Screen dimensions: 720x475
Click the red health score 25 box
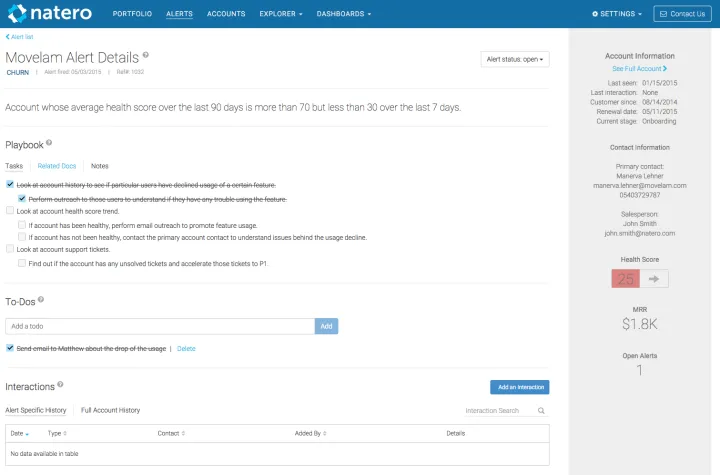pos(626,279)
